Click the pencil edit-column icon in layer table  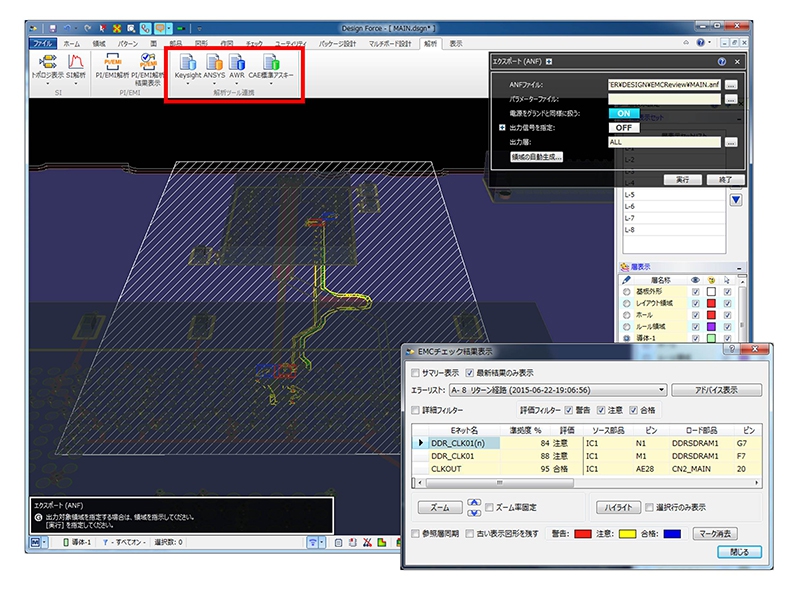click(627, 280)
